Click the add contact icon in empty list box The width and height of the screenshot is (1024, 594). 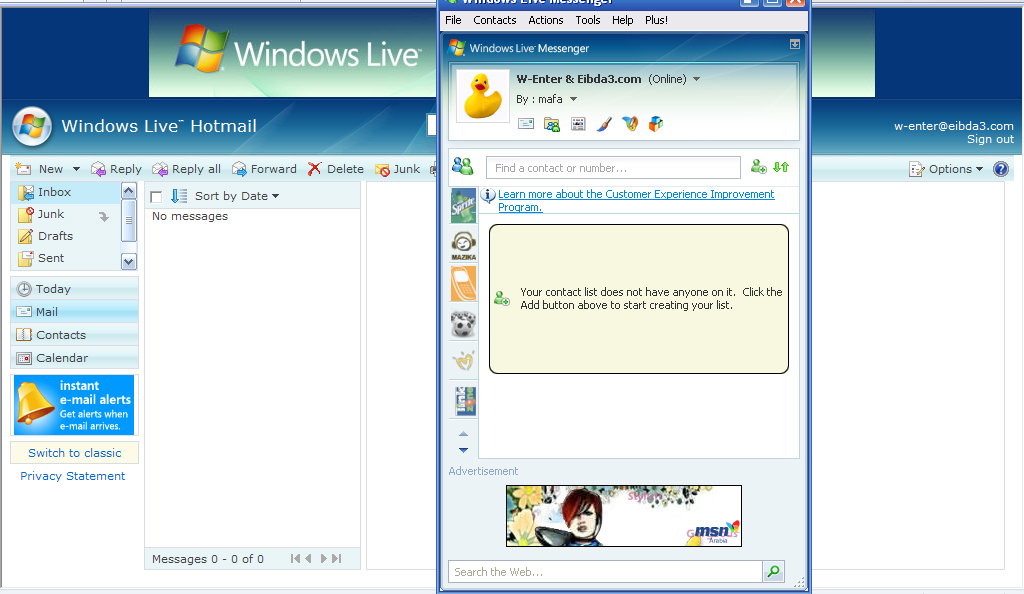[502, 298]
